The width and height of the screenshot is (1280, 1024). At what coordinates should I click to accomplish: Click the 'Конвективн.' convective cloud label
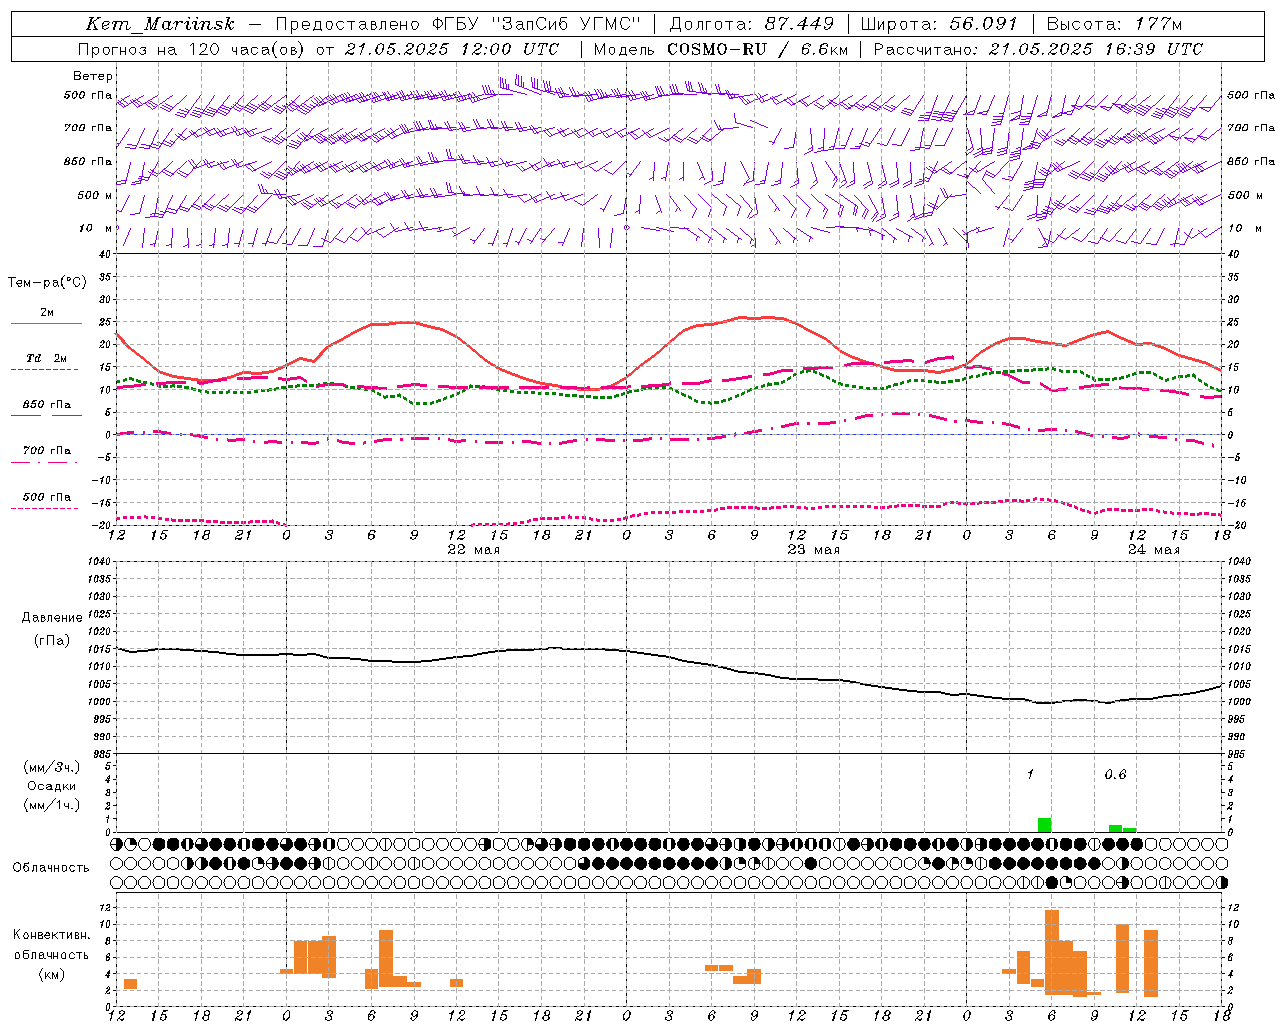(x=52, y=935)
